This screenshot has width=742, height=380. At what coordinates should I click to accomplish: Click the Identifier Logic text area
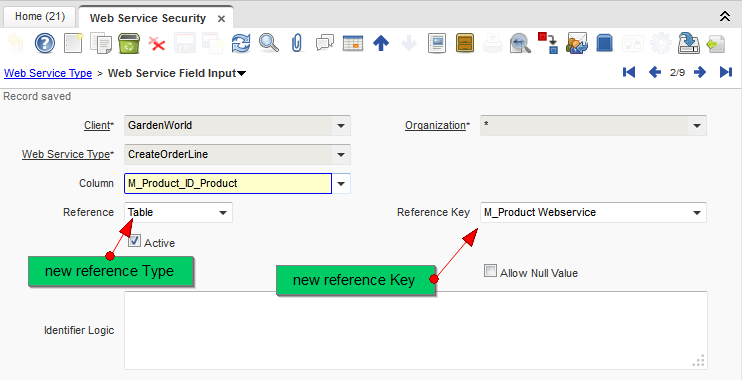click(x=416, y=330)
